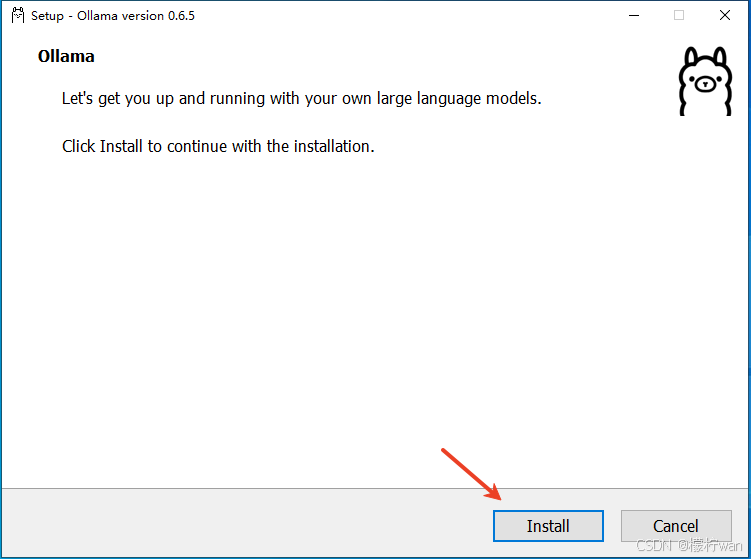The height and width of the screenshot is (559, 751).
Task: Click the disabled maximize button
Action: click(x=679, y=15)
